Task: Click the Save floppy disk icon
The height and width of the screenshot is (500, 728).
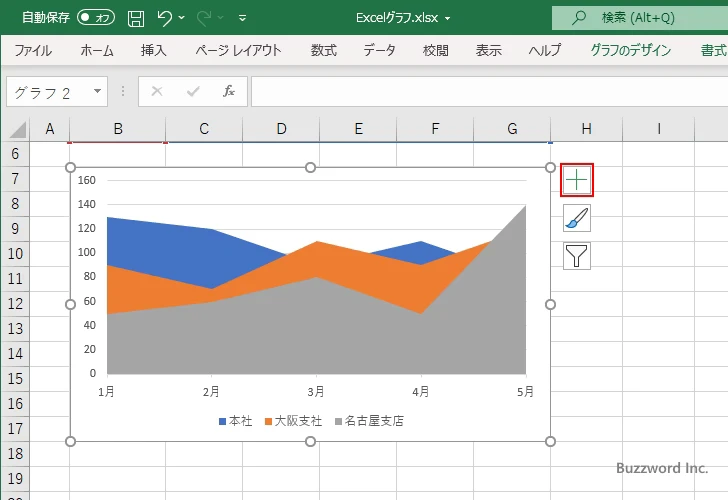Action: pos(136,18)
